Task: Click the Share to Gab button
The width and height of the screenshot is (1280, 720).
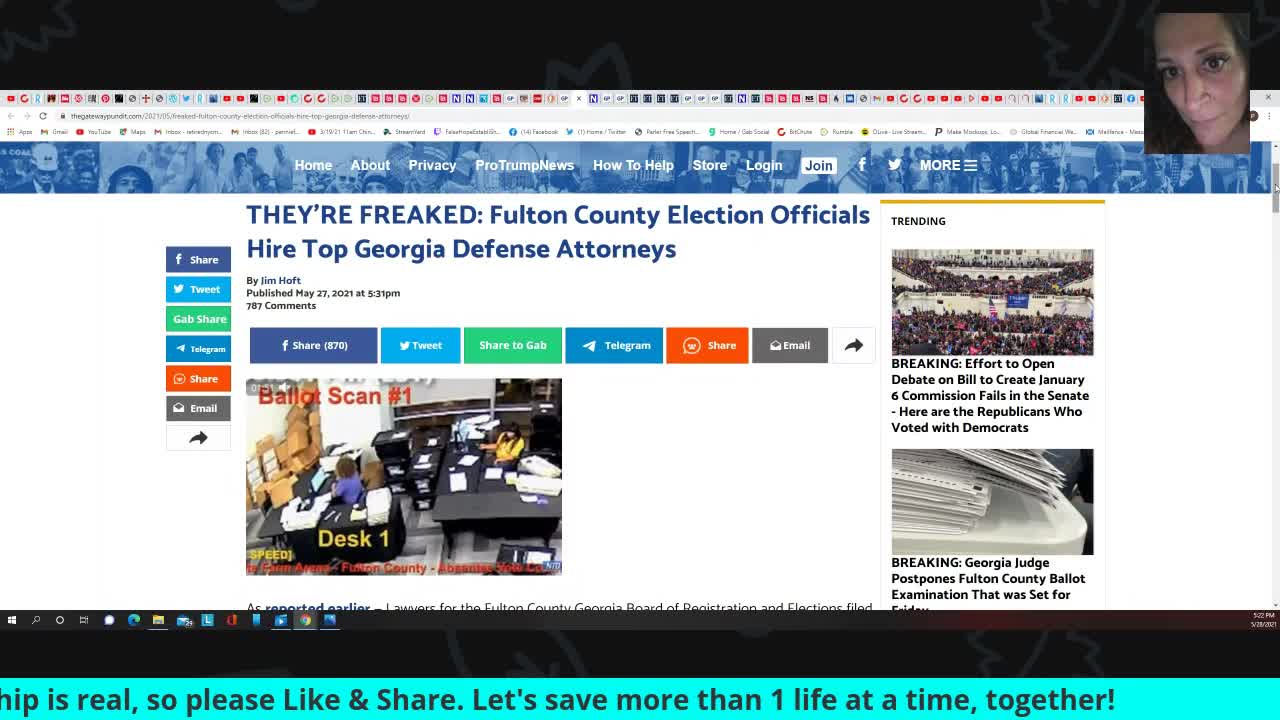Action: click(x=512, y=345)
